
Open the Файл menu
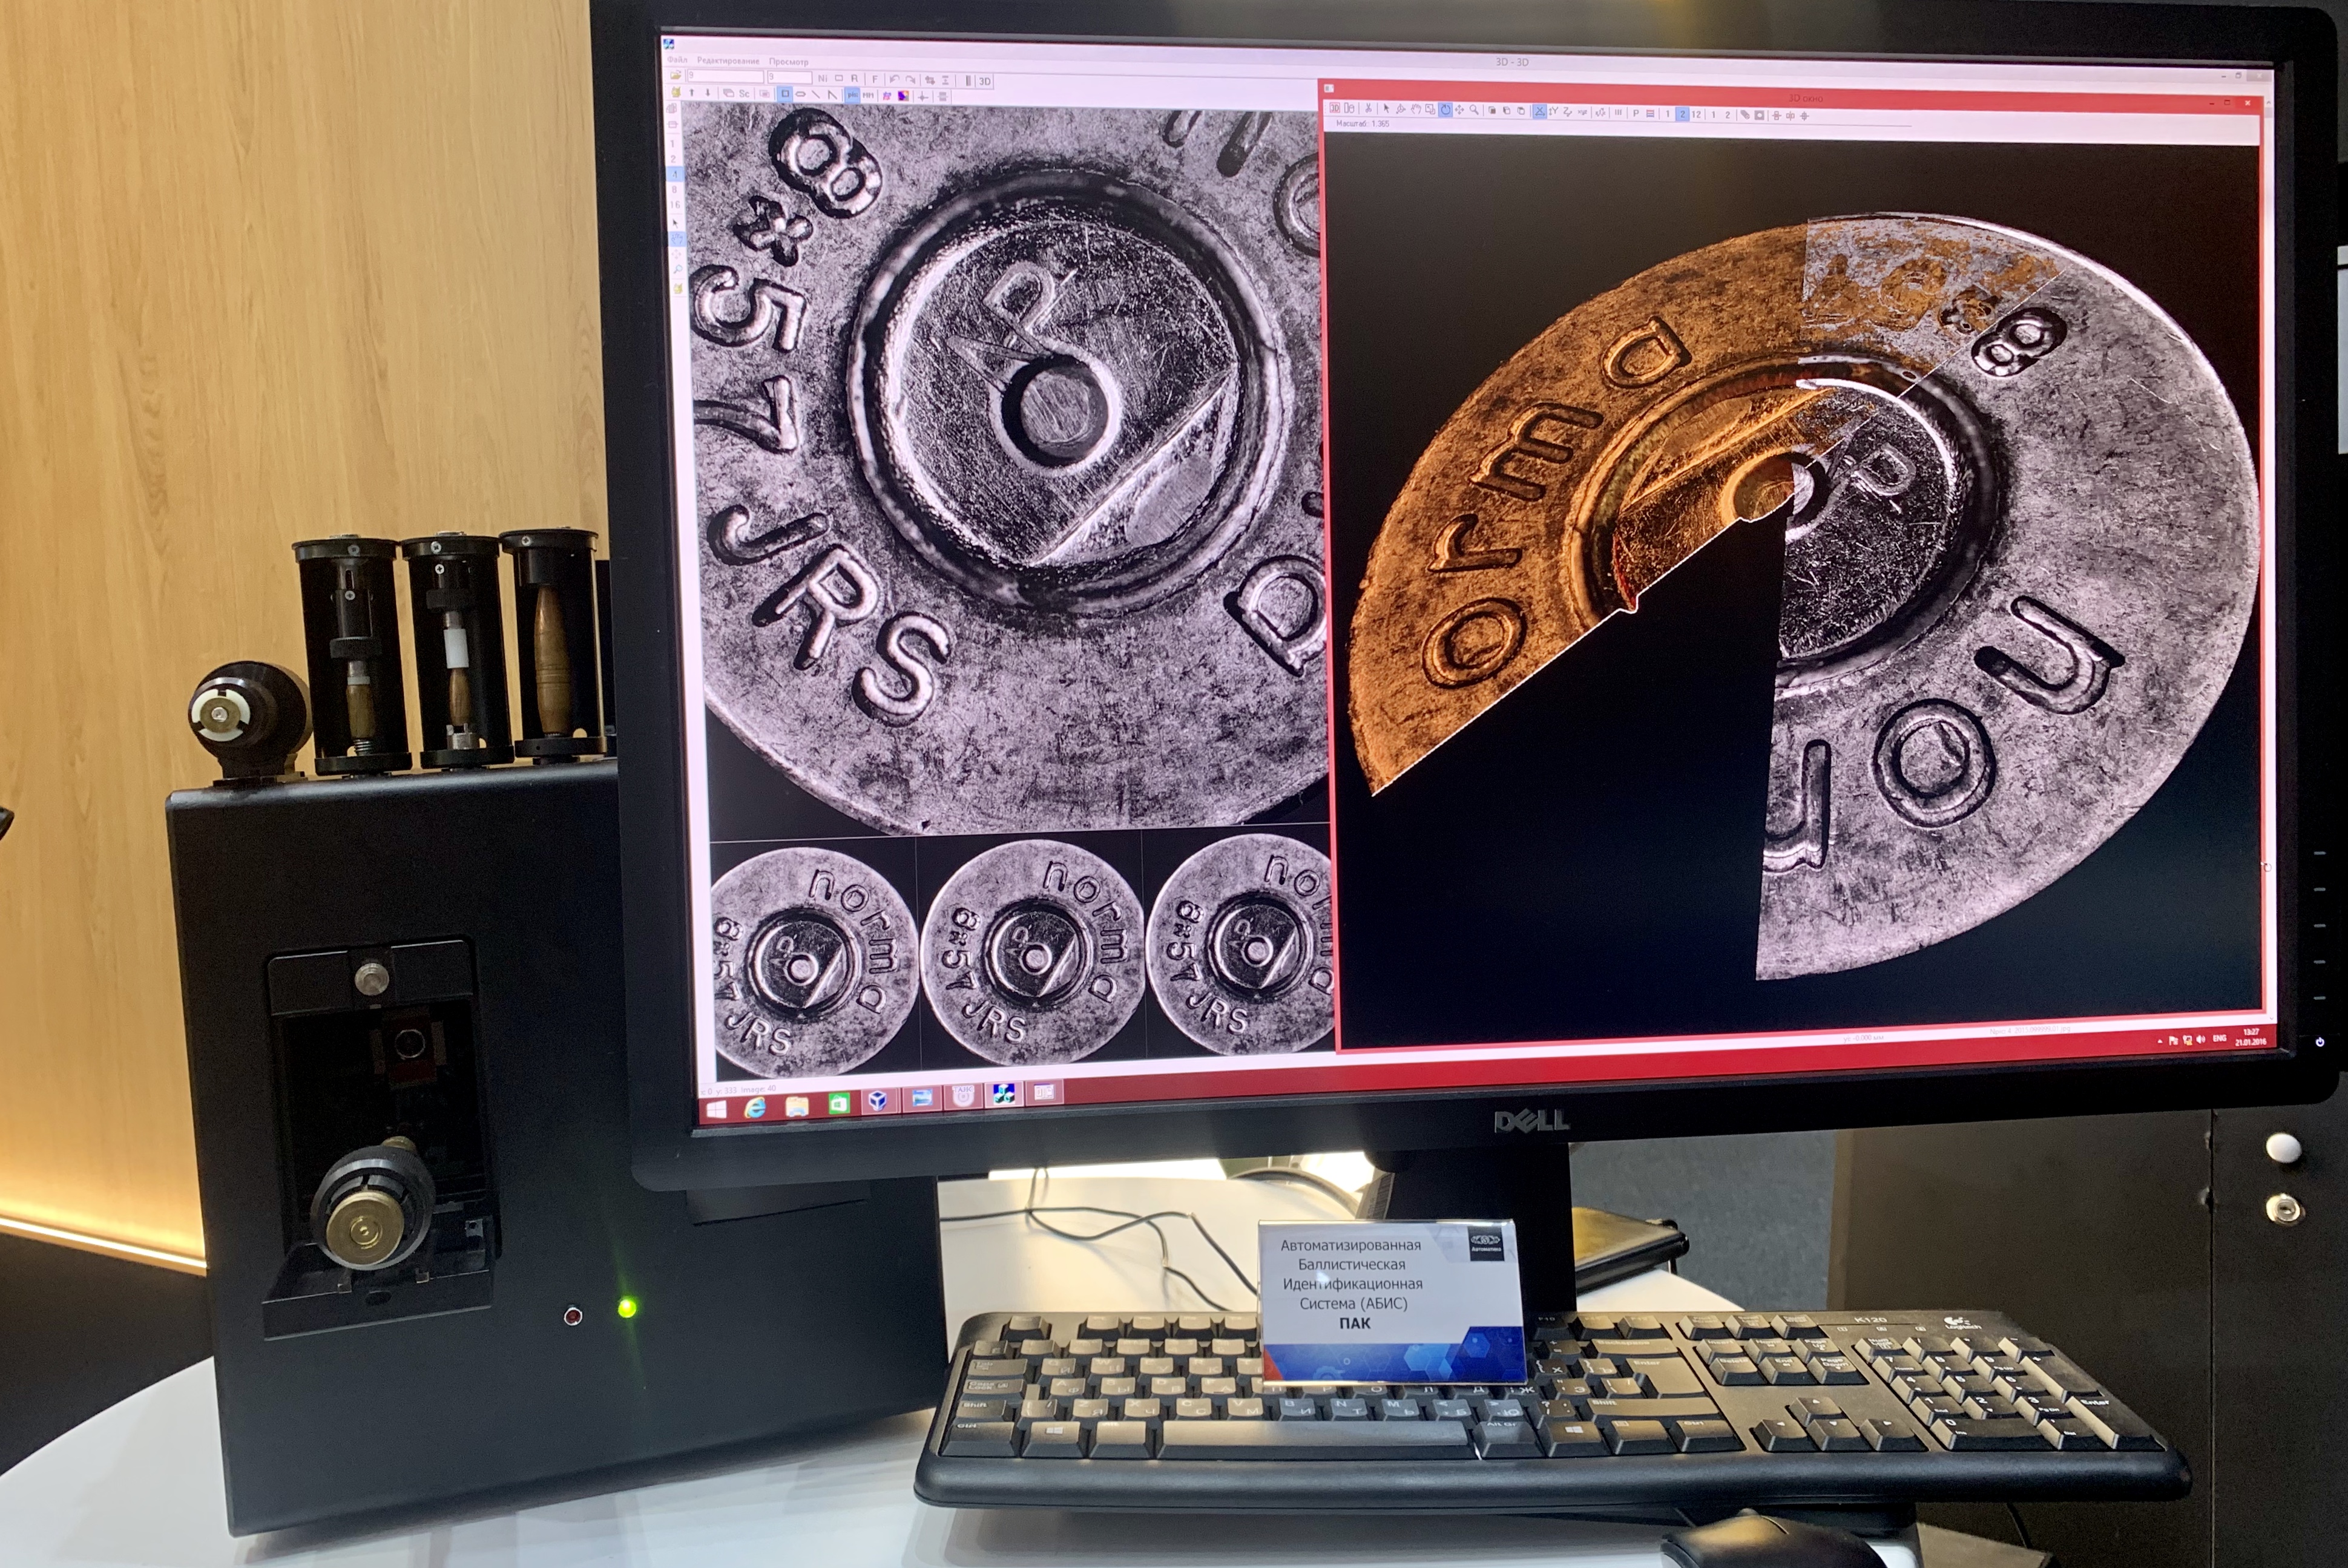[x=677, y=60]
